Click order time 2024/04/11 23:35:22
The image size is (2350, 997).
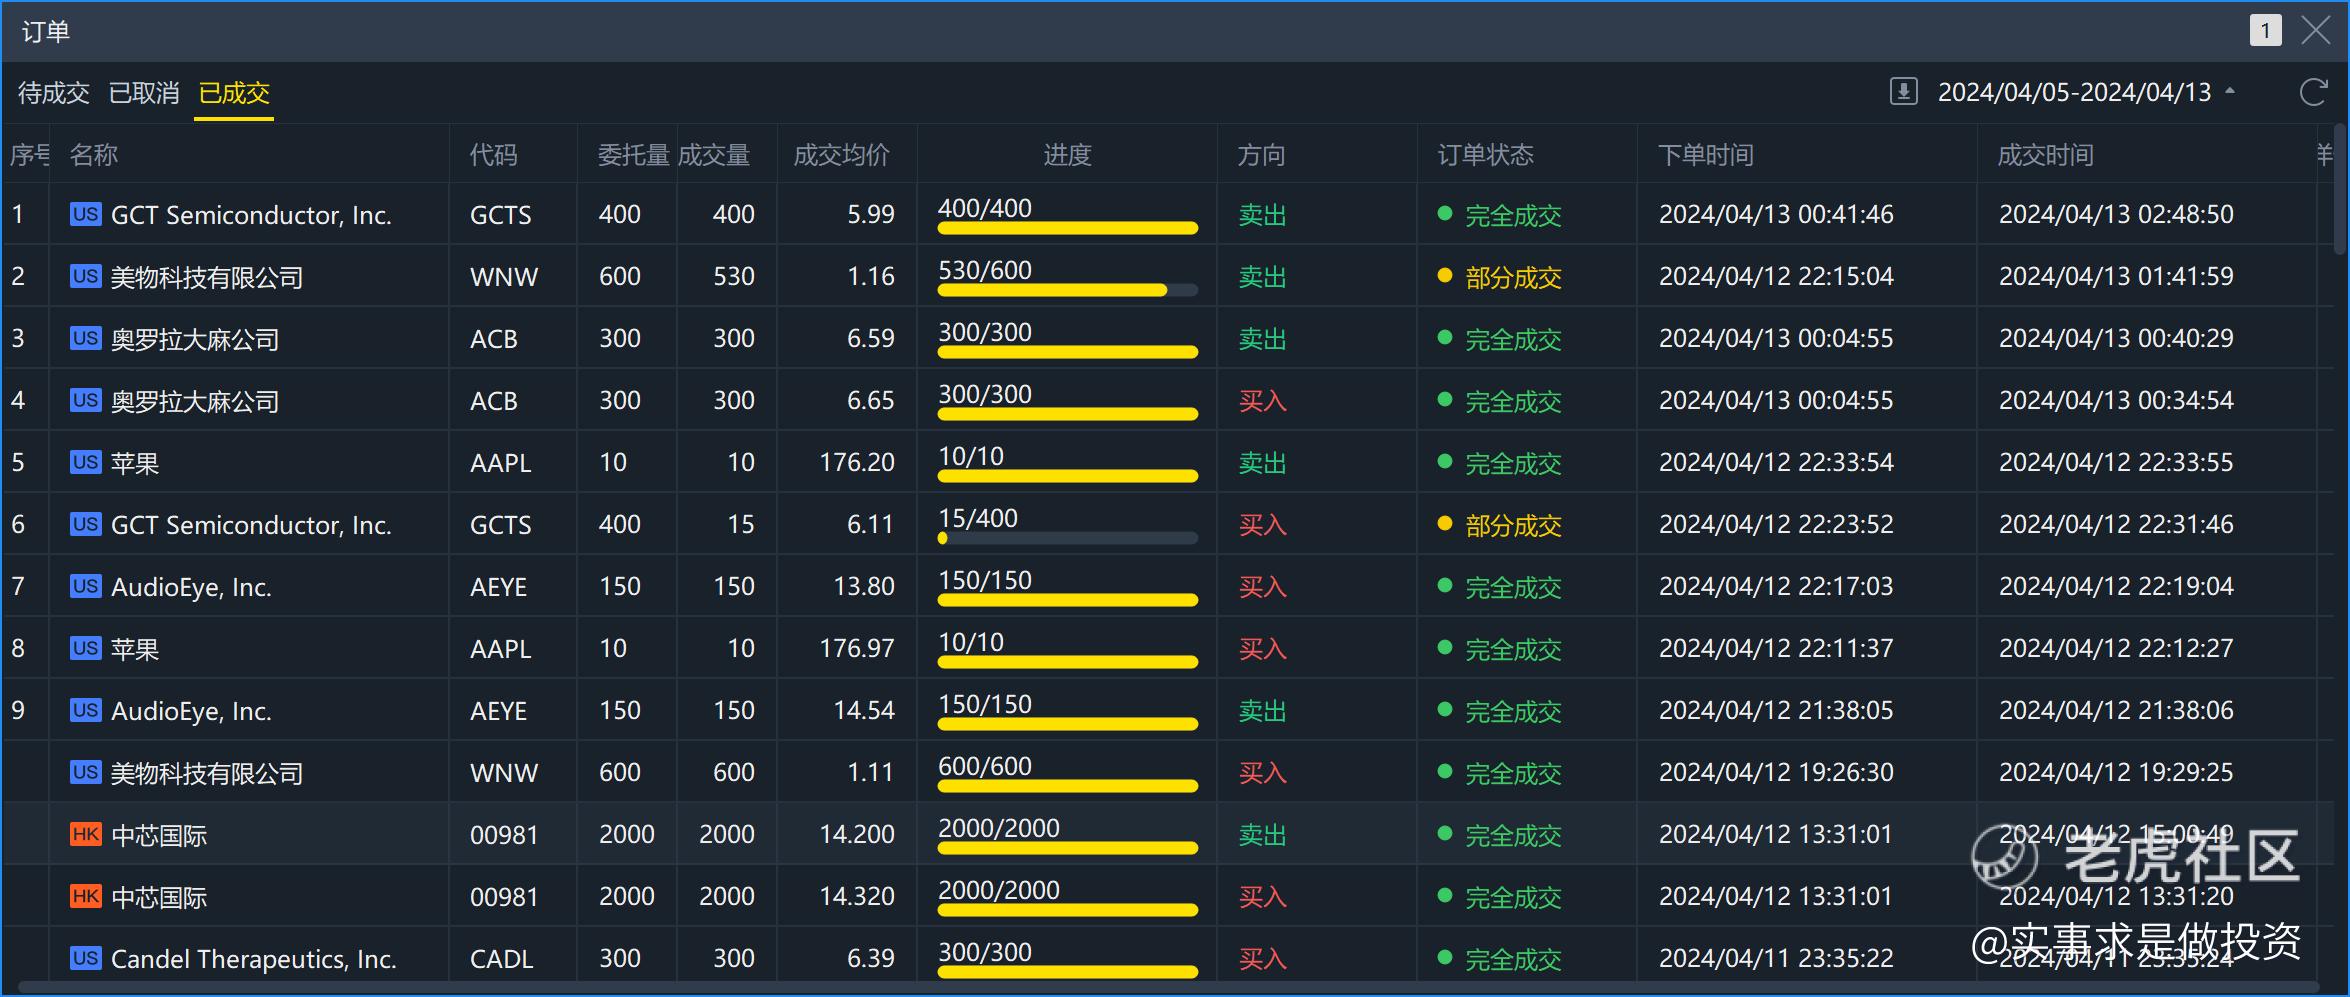[x=1776, y=958]
